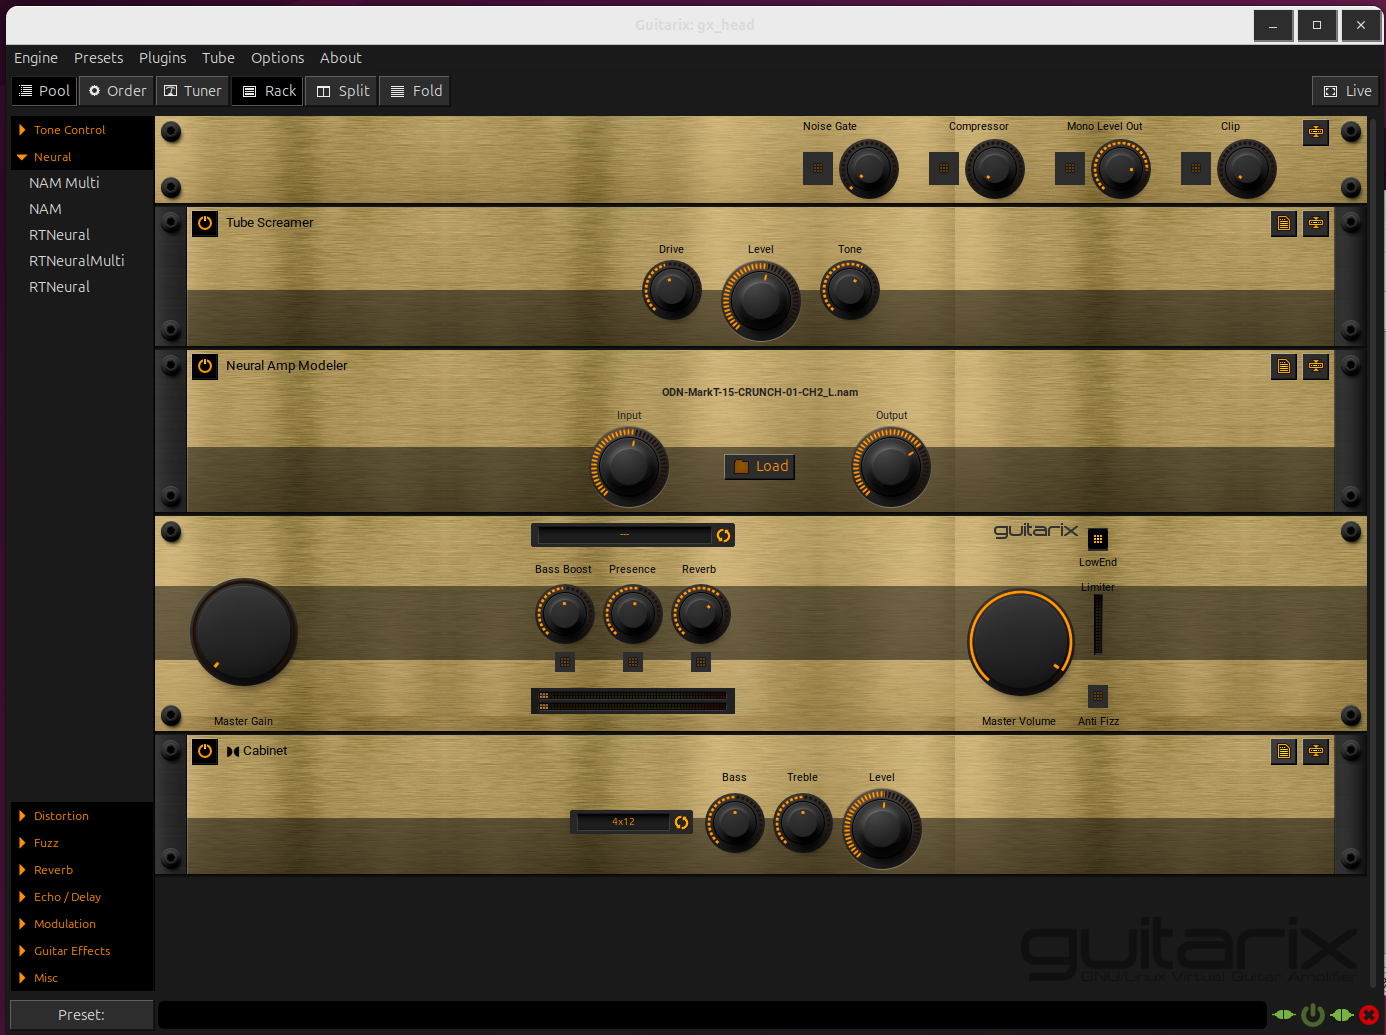Viewport: 1386px width, 1035px height.
Task: Expand the Distortion plugin category
Action: pyautogui.click(x=61, y=816)
